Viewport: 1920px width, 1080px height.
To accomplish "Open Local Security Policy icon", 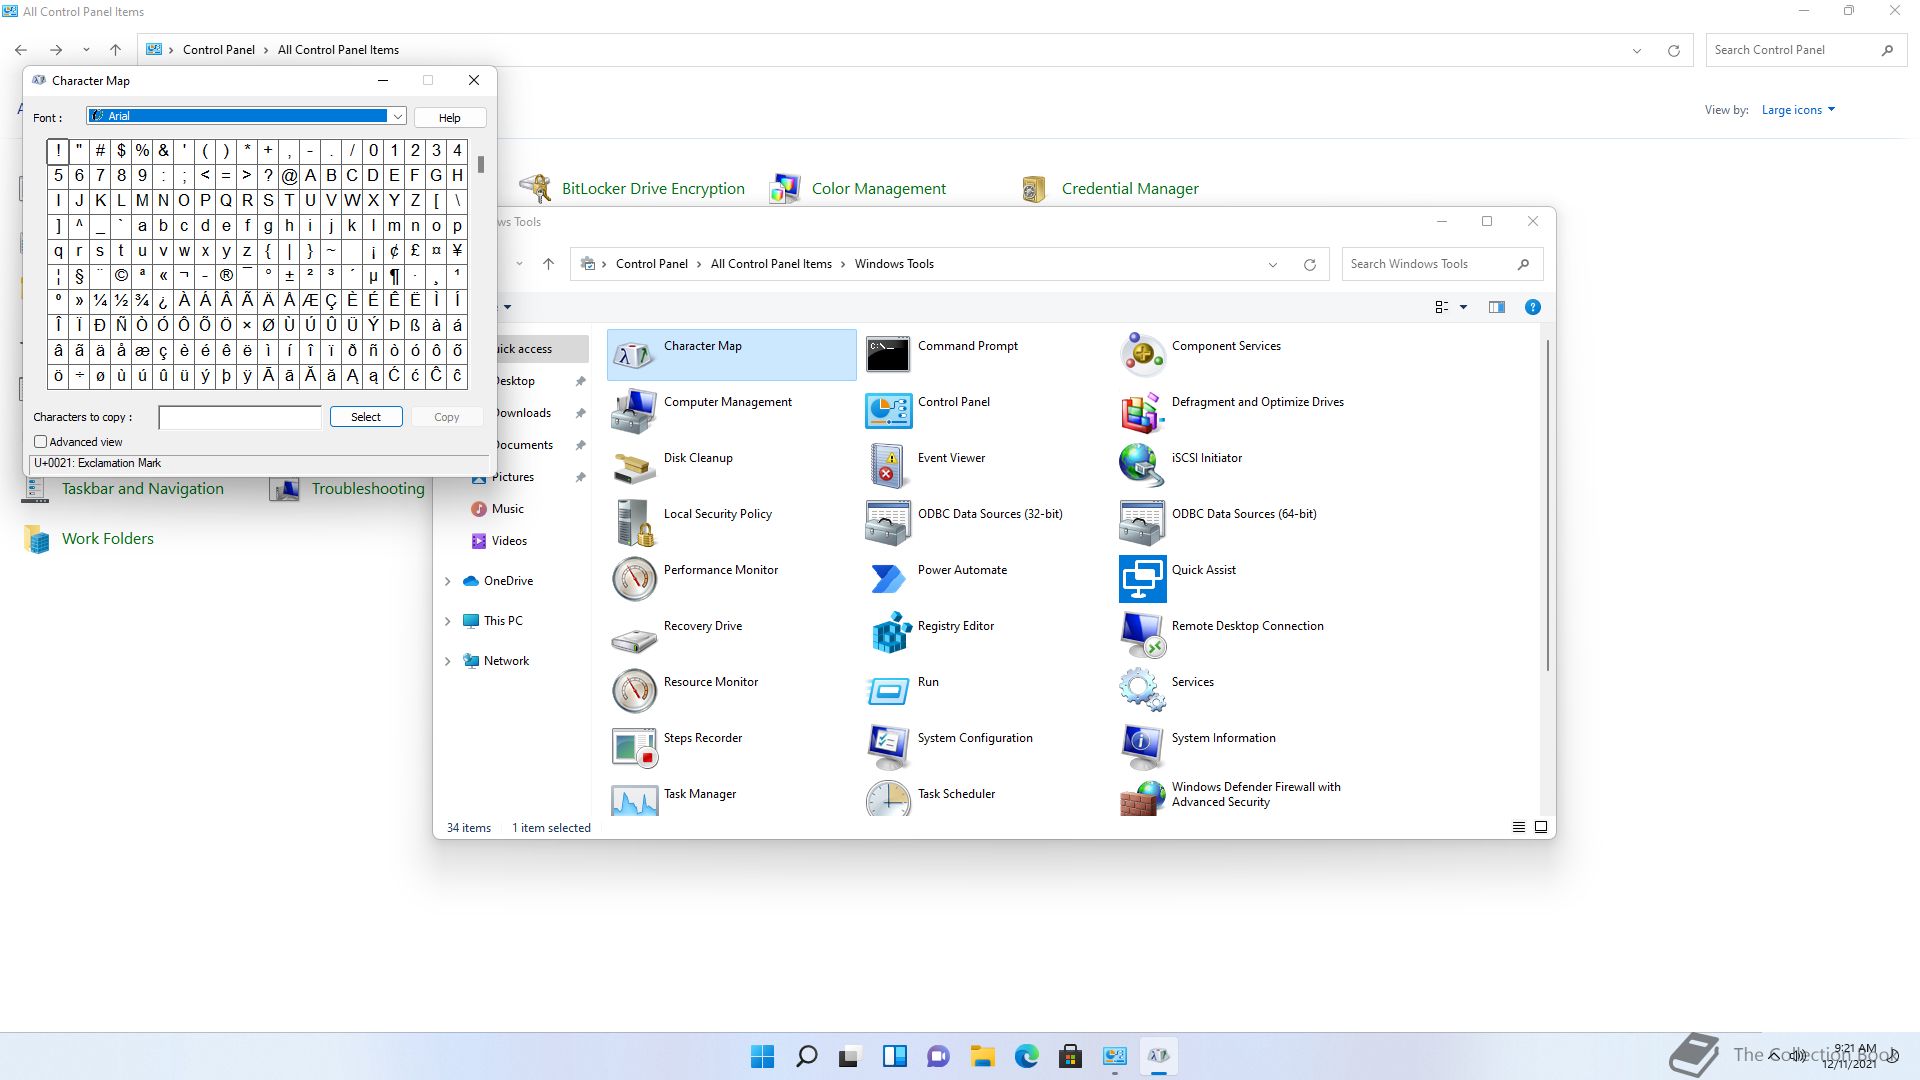I will point(634,522).
